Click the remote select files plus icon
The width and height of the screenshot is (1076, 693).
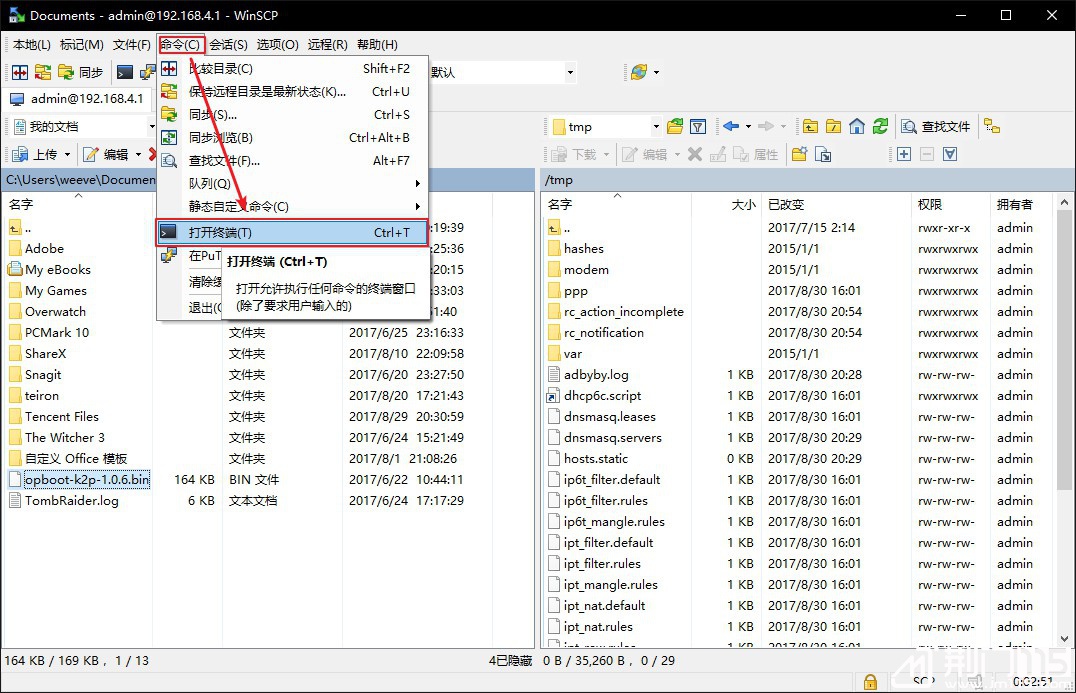coord(904,154)
